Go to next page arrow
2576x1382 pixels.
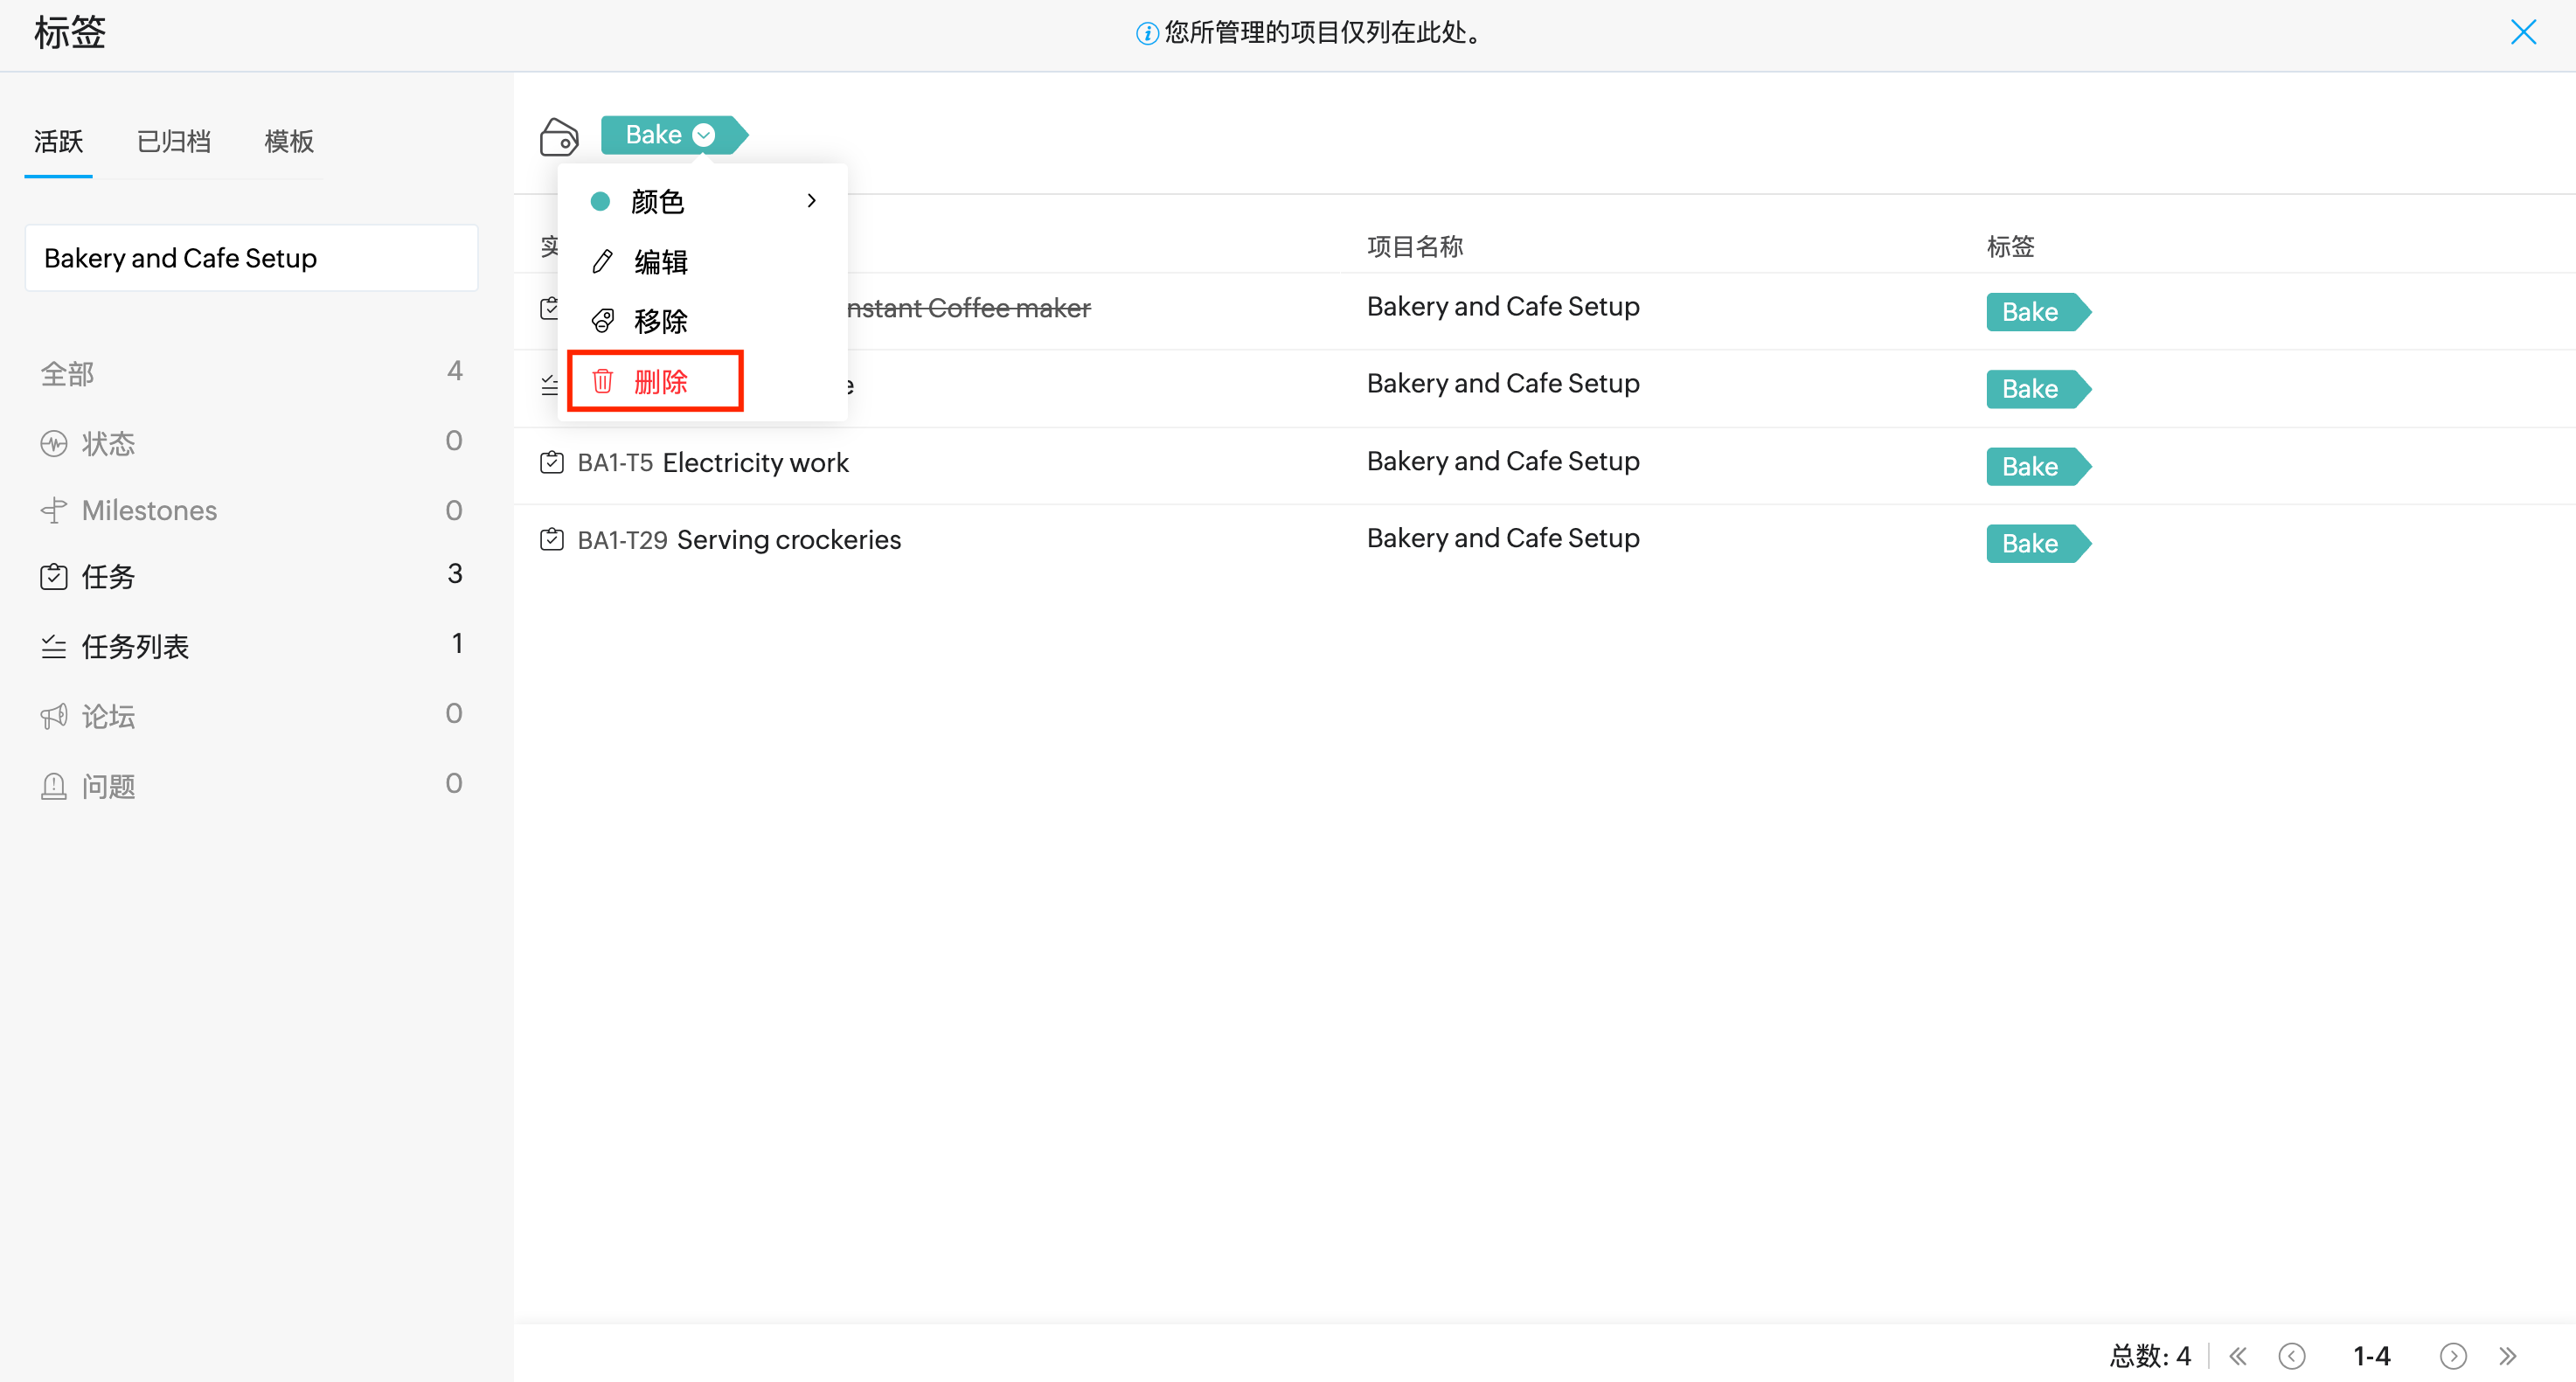click(2452, 1356)
